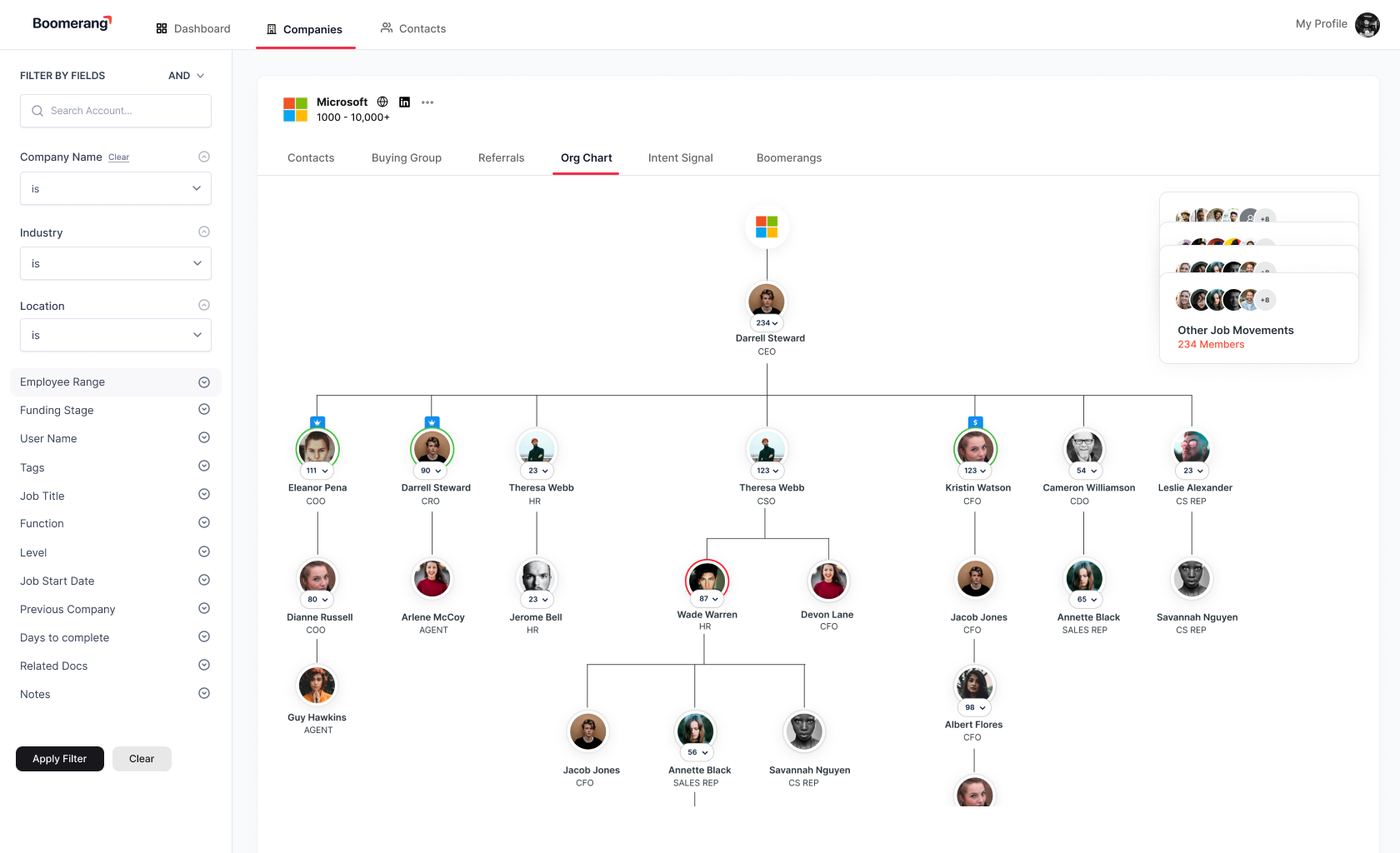The image size is (1400, 853).
Task: Expand the User Name filter
Action: [204, 438]
